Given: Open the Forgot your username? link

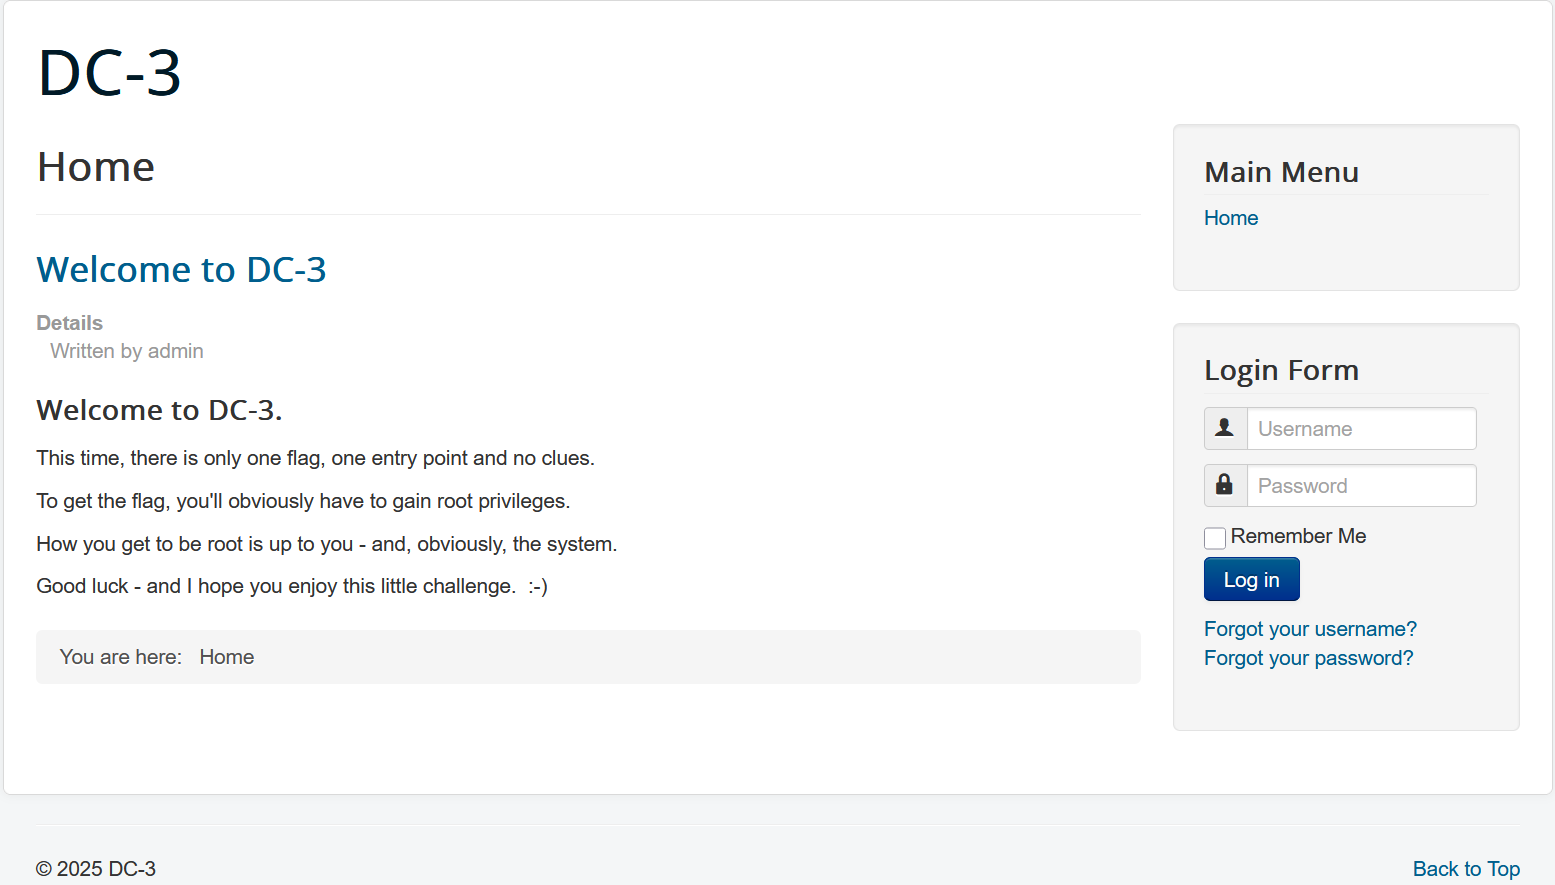Looking at the screenshot, I should tap(1310, 629).
